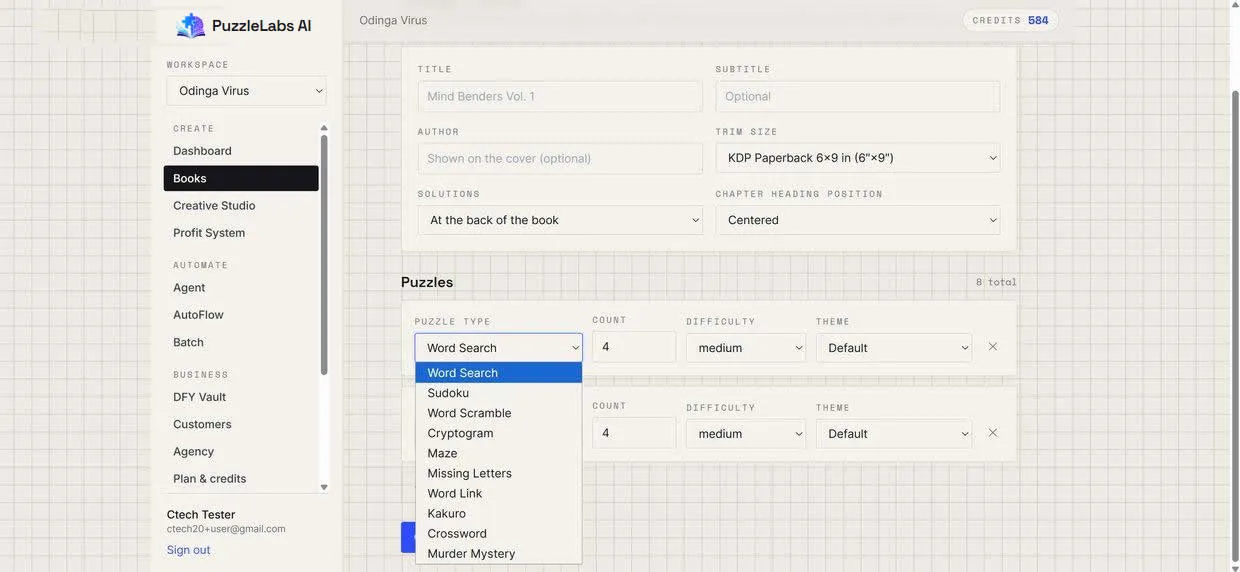Pick Missing Letters puzzle type

[x=499, y=473]
